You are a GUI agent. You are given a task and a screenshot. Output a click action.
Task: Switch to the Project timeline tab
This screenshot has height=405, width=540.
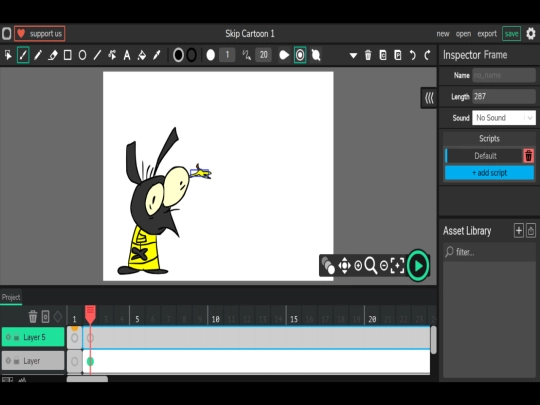click(11, 297)
